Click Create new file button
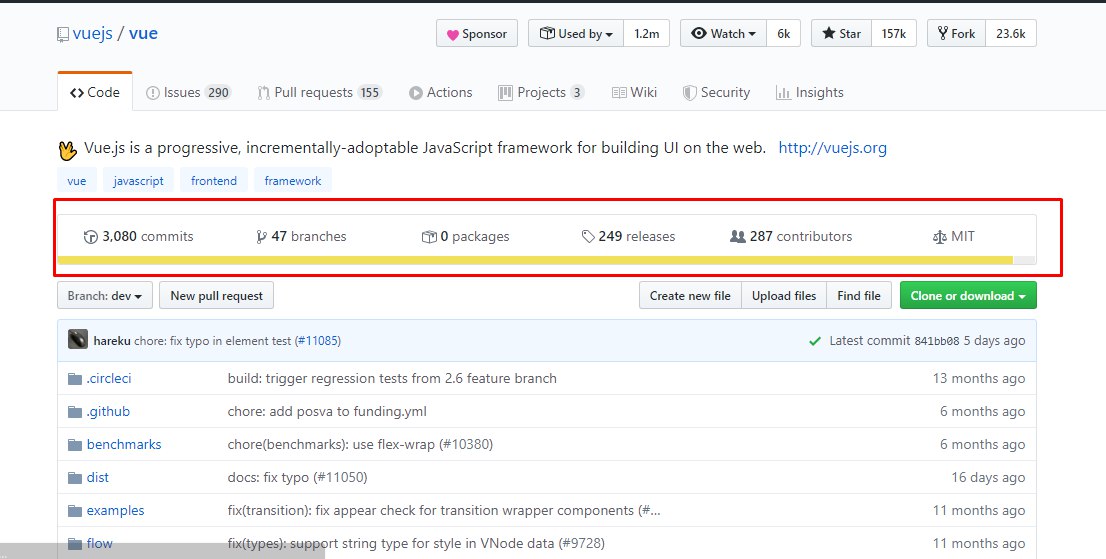Viewport: 1106px width, 559px height. point(690,295)
